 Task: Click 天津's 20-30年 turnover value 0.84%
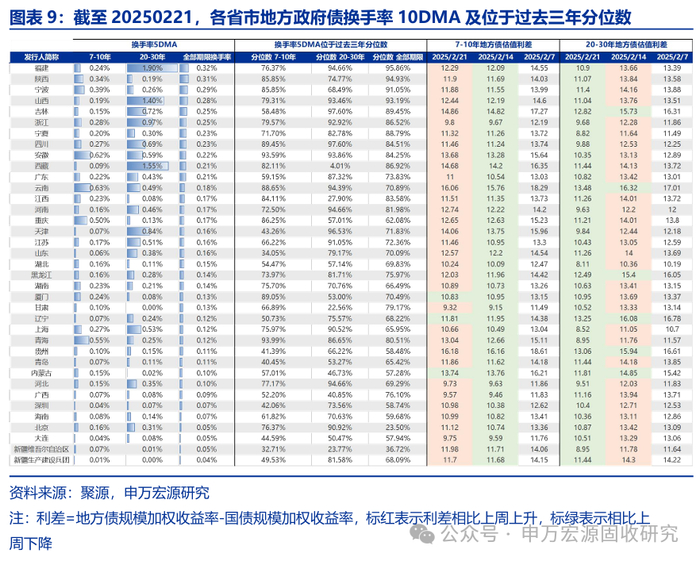point(152,231)
